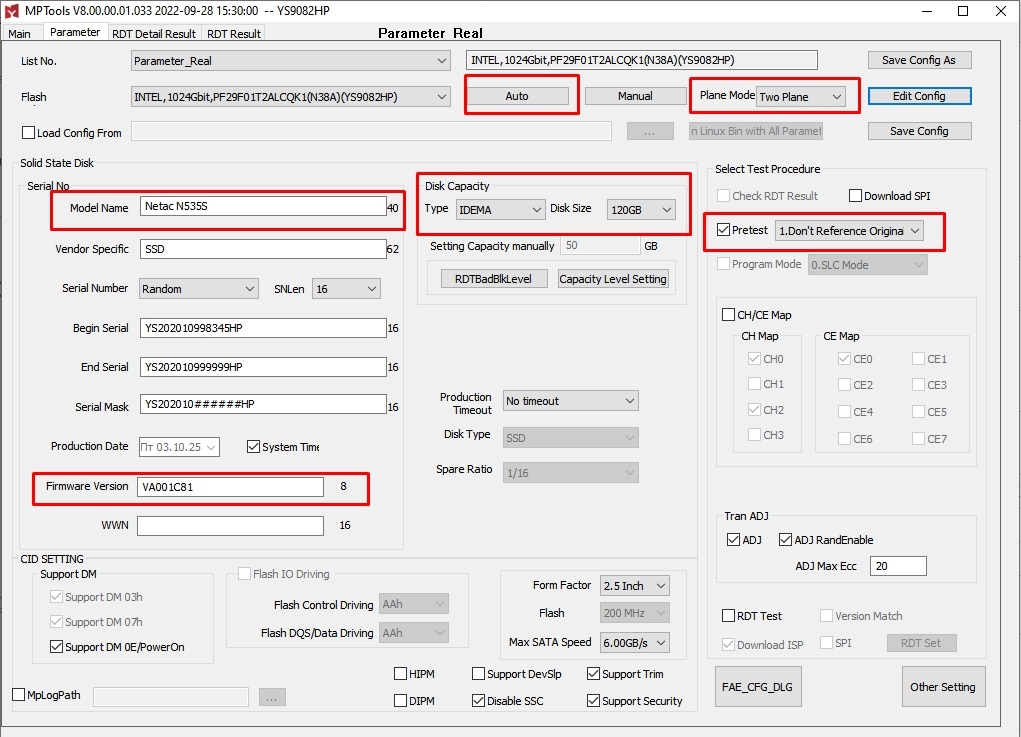The image size is (1021, 737).
Task: Open the Other Setting dialog
Action: (x=942, y=687)
